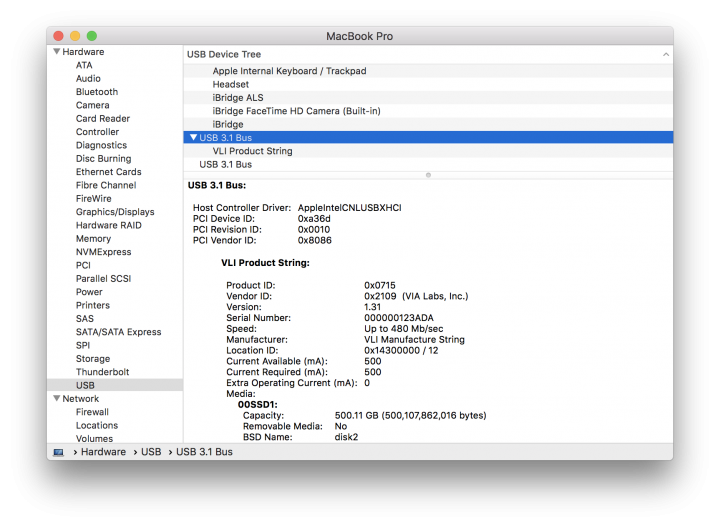Viewport: 720px width, 527px height.
Task: Open the Bluetooth hardware section
Action: point(97,92)
